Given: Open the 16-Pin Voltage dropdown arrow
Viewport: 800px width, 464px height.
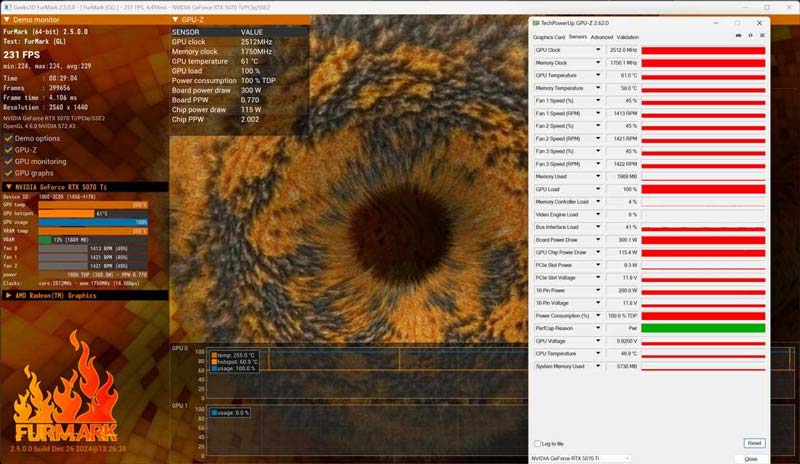Looking at the screenshot, I should (598, 303).
